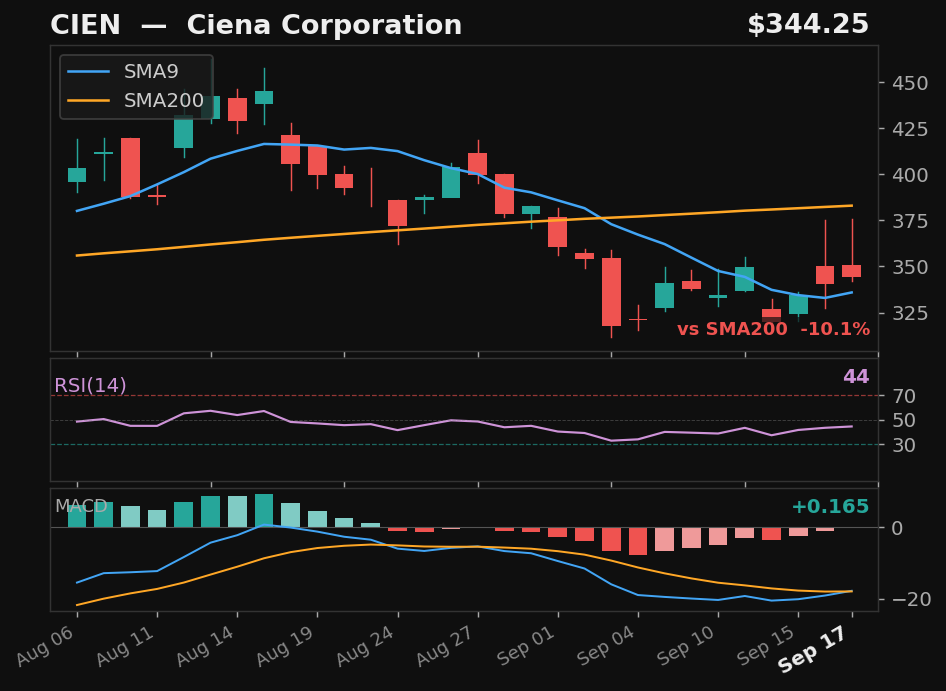The image size is (946, 691).
Task: Click the RSI value 44 readout
Action: click(x=856, y=377)
